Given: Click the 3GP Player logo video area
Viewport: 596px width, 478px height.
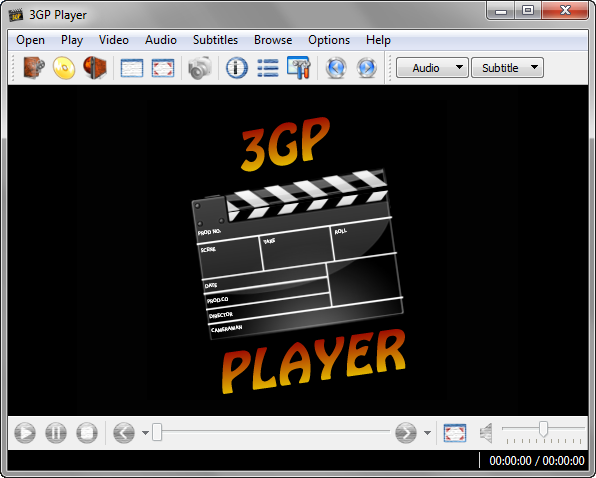Looking at the screenshot, I should (x=298, y=250).
